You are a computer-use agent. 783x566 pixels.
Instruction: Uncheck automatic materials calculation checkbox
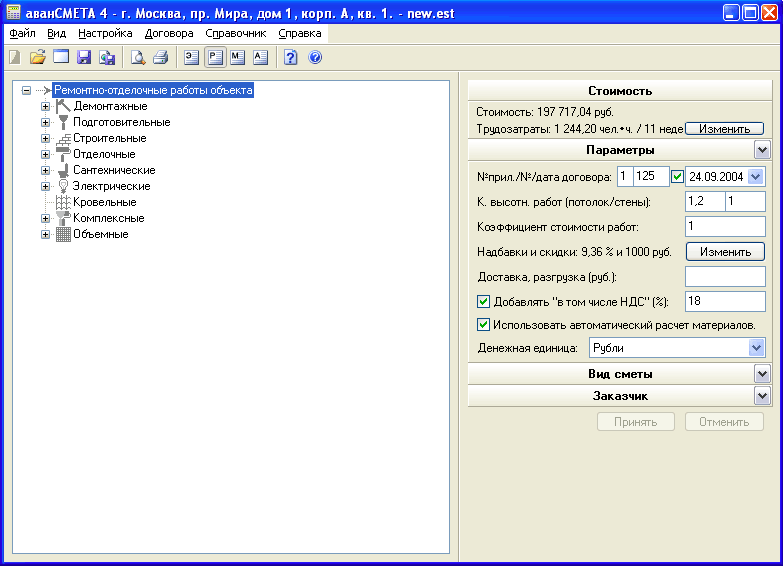point(484,325)
